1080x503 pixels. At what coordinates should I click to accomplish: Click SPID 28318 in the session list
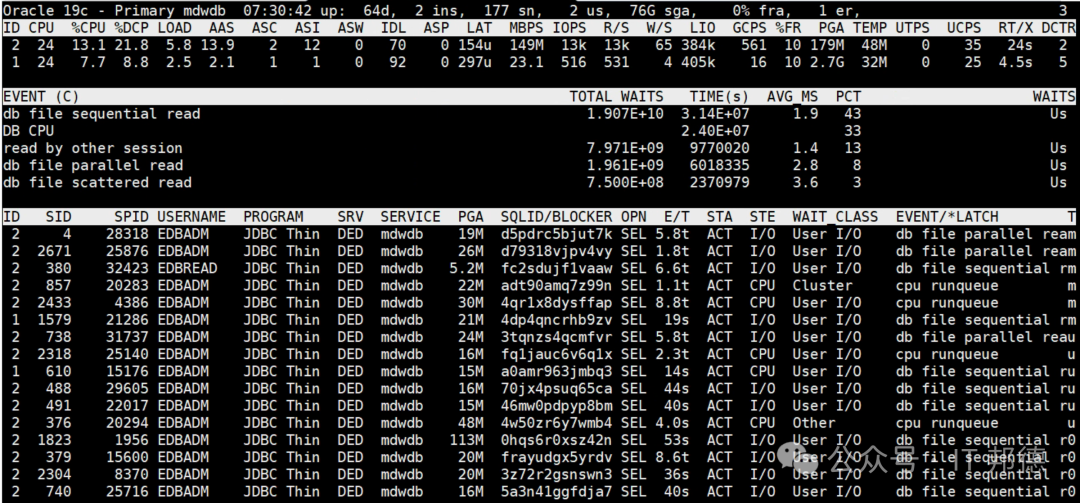click(127, 234)
